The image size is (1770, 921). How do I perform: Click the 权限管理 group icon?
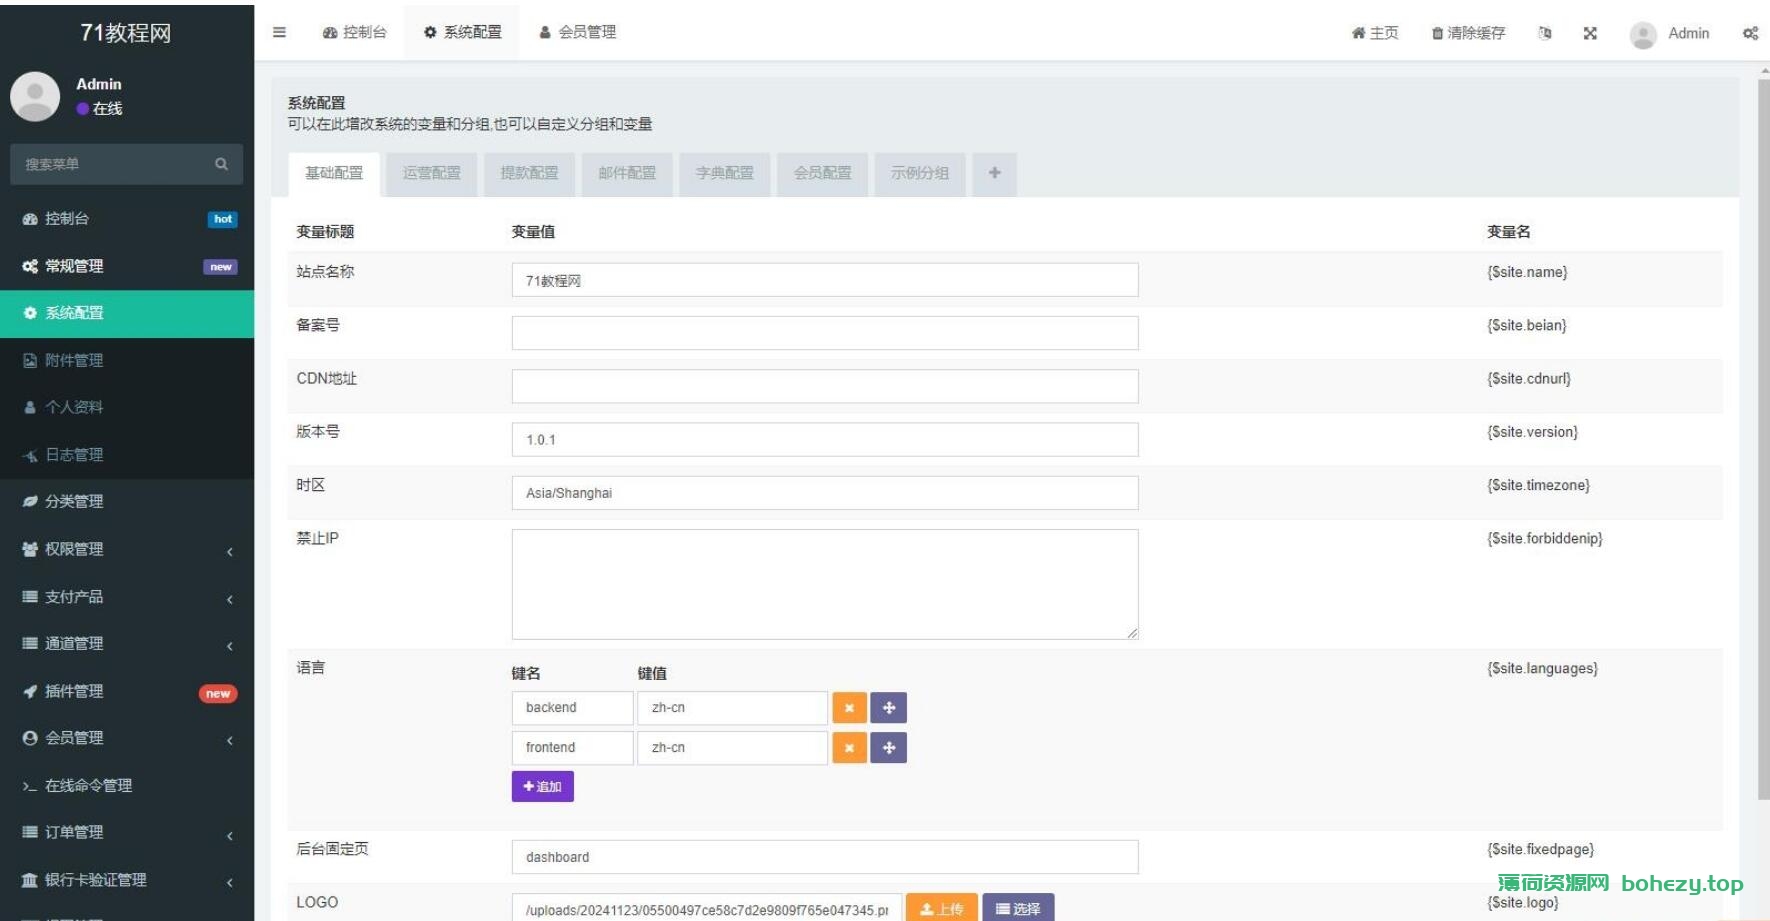[x=30, y=549]
